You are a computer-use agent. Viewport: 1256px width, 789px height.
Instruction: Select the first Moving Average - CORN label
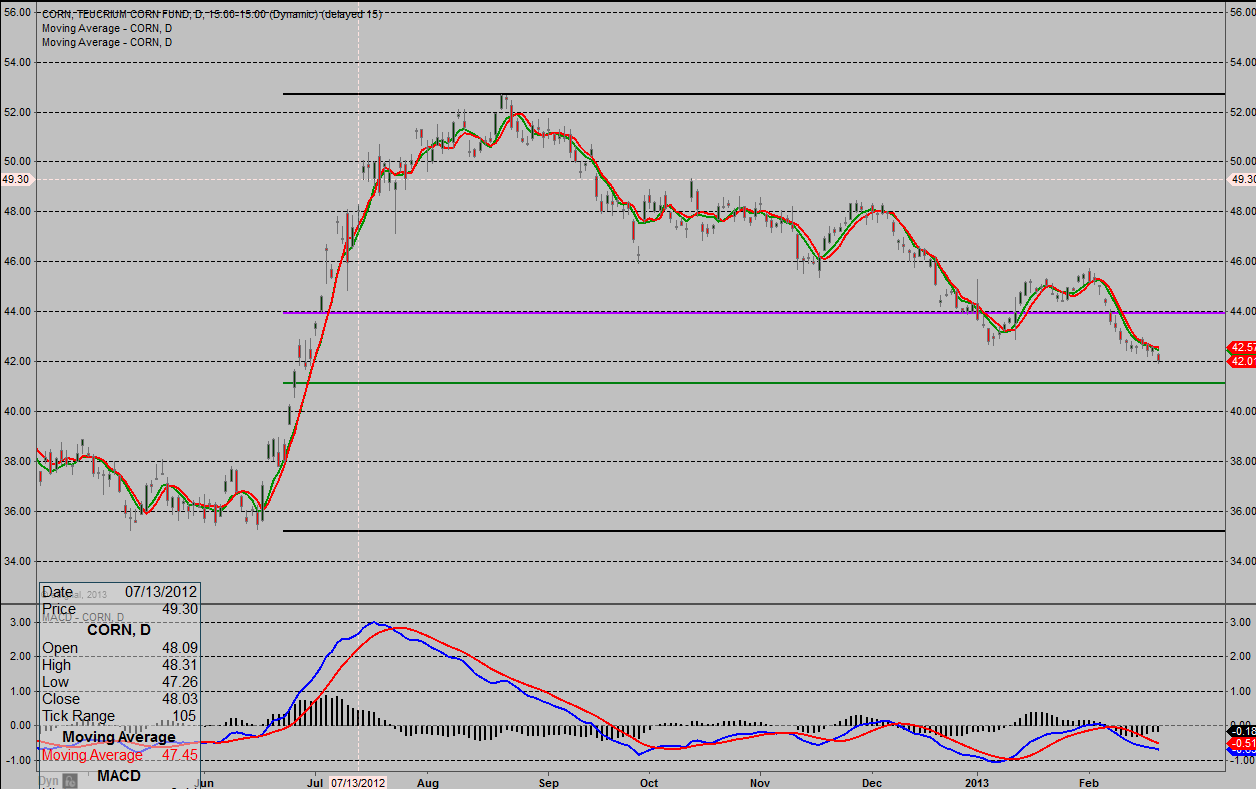(x=107, y=28)
